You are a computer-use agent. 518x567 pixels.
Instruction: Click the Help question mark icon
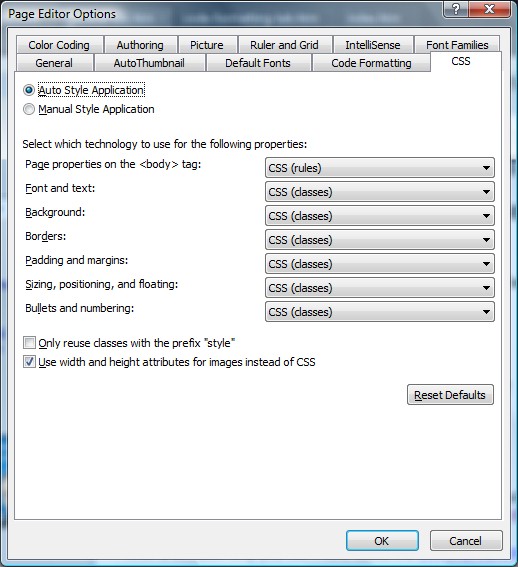click(x=456, y=9)
